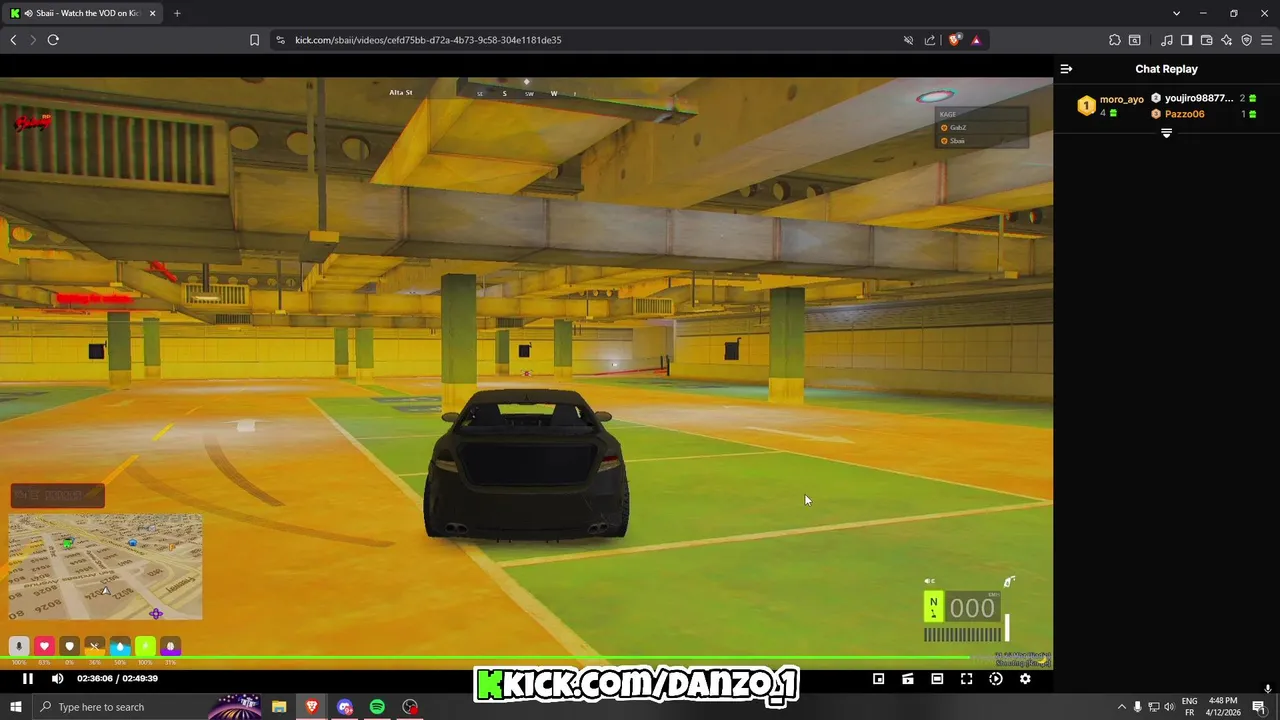Open the Windows Start menu

pyautogui.click(x=16, y=707)
